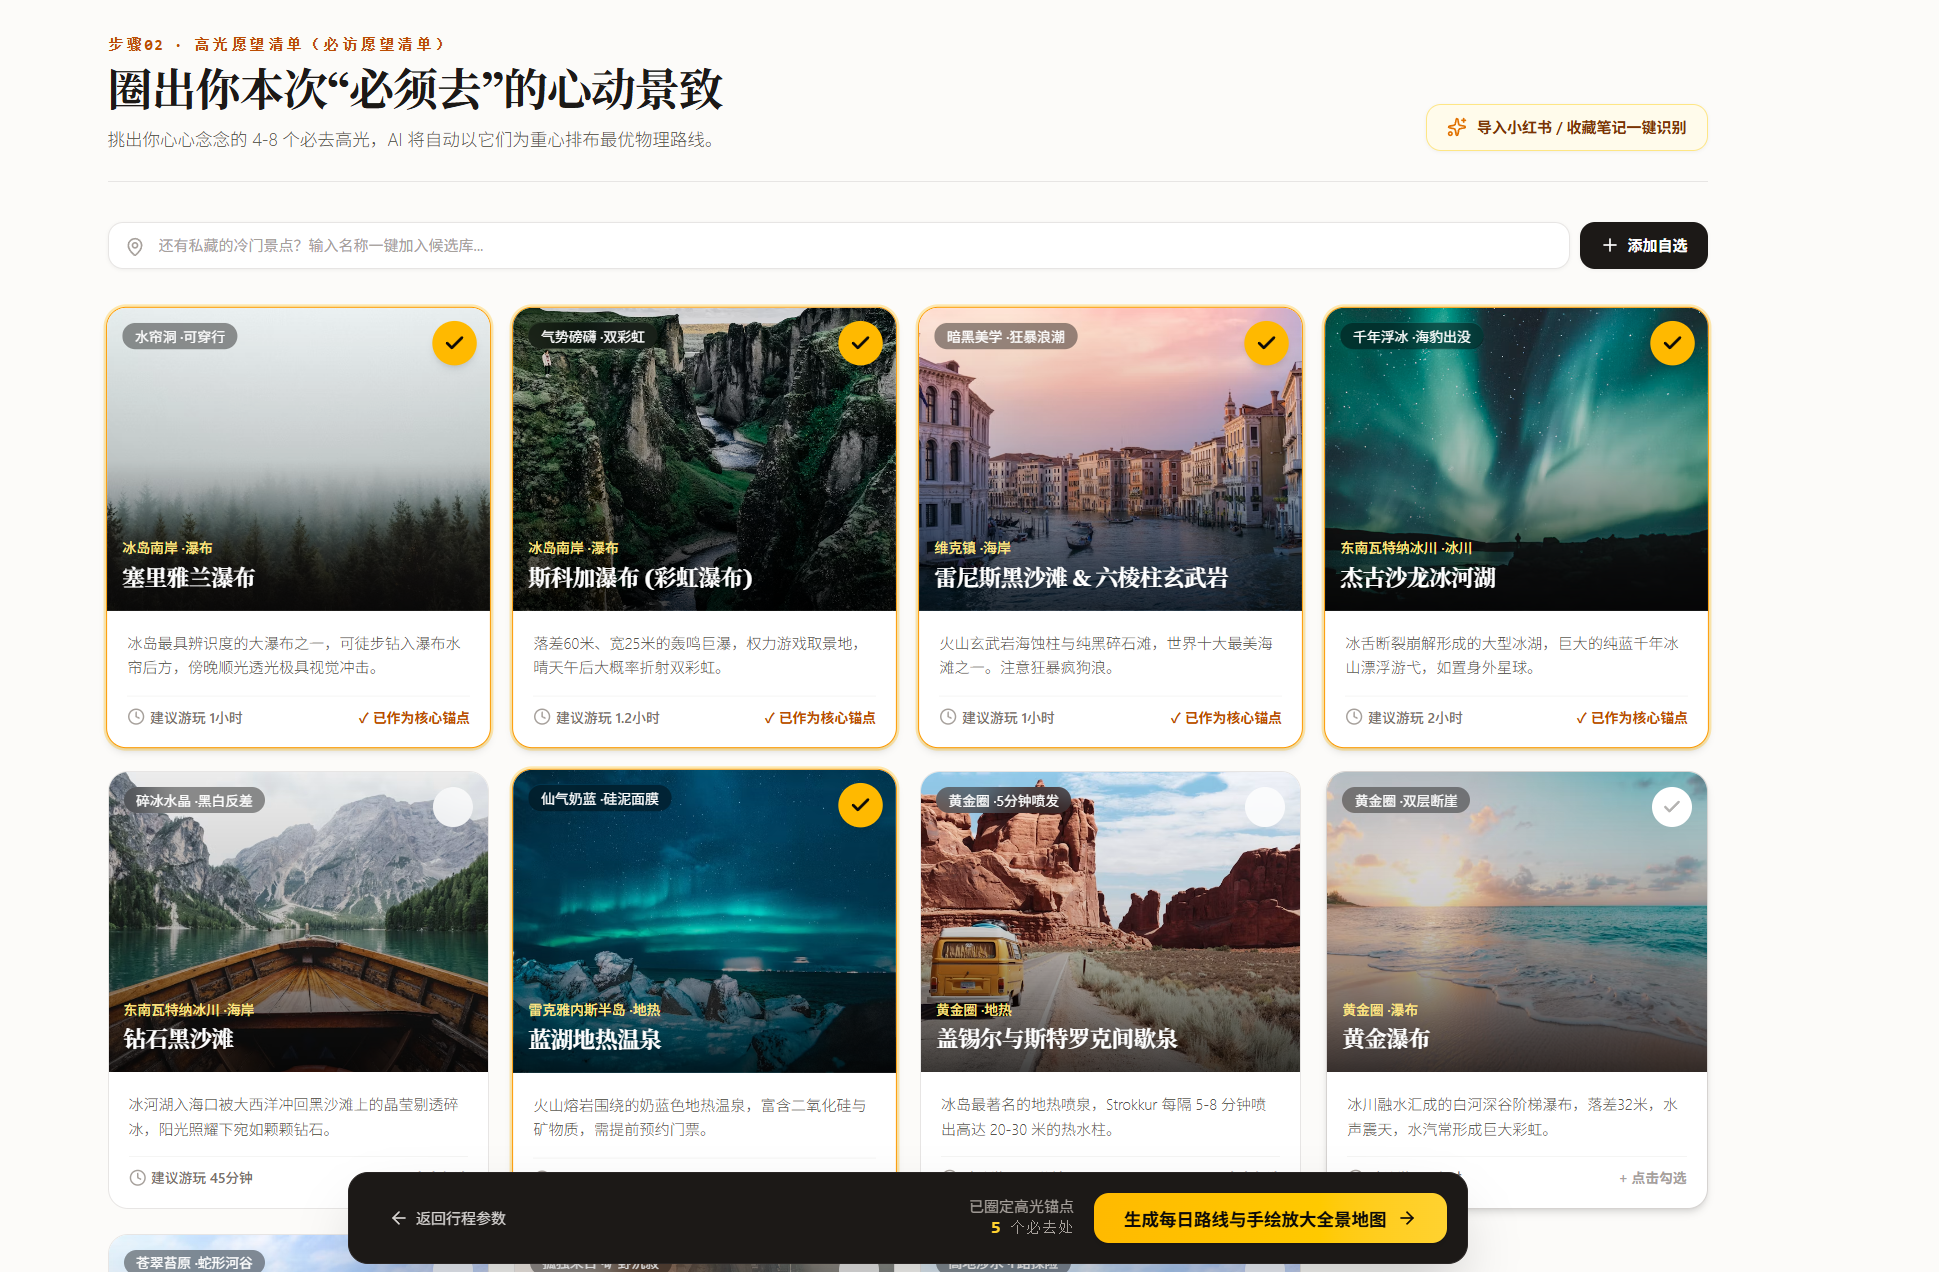Image resolution: width=1939 pixels, height=1272 pixels.
Task: Click the 气势磅礴 ·双彩虹 tag
Action: (593, 337)
